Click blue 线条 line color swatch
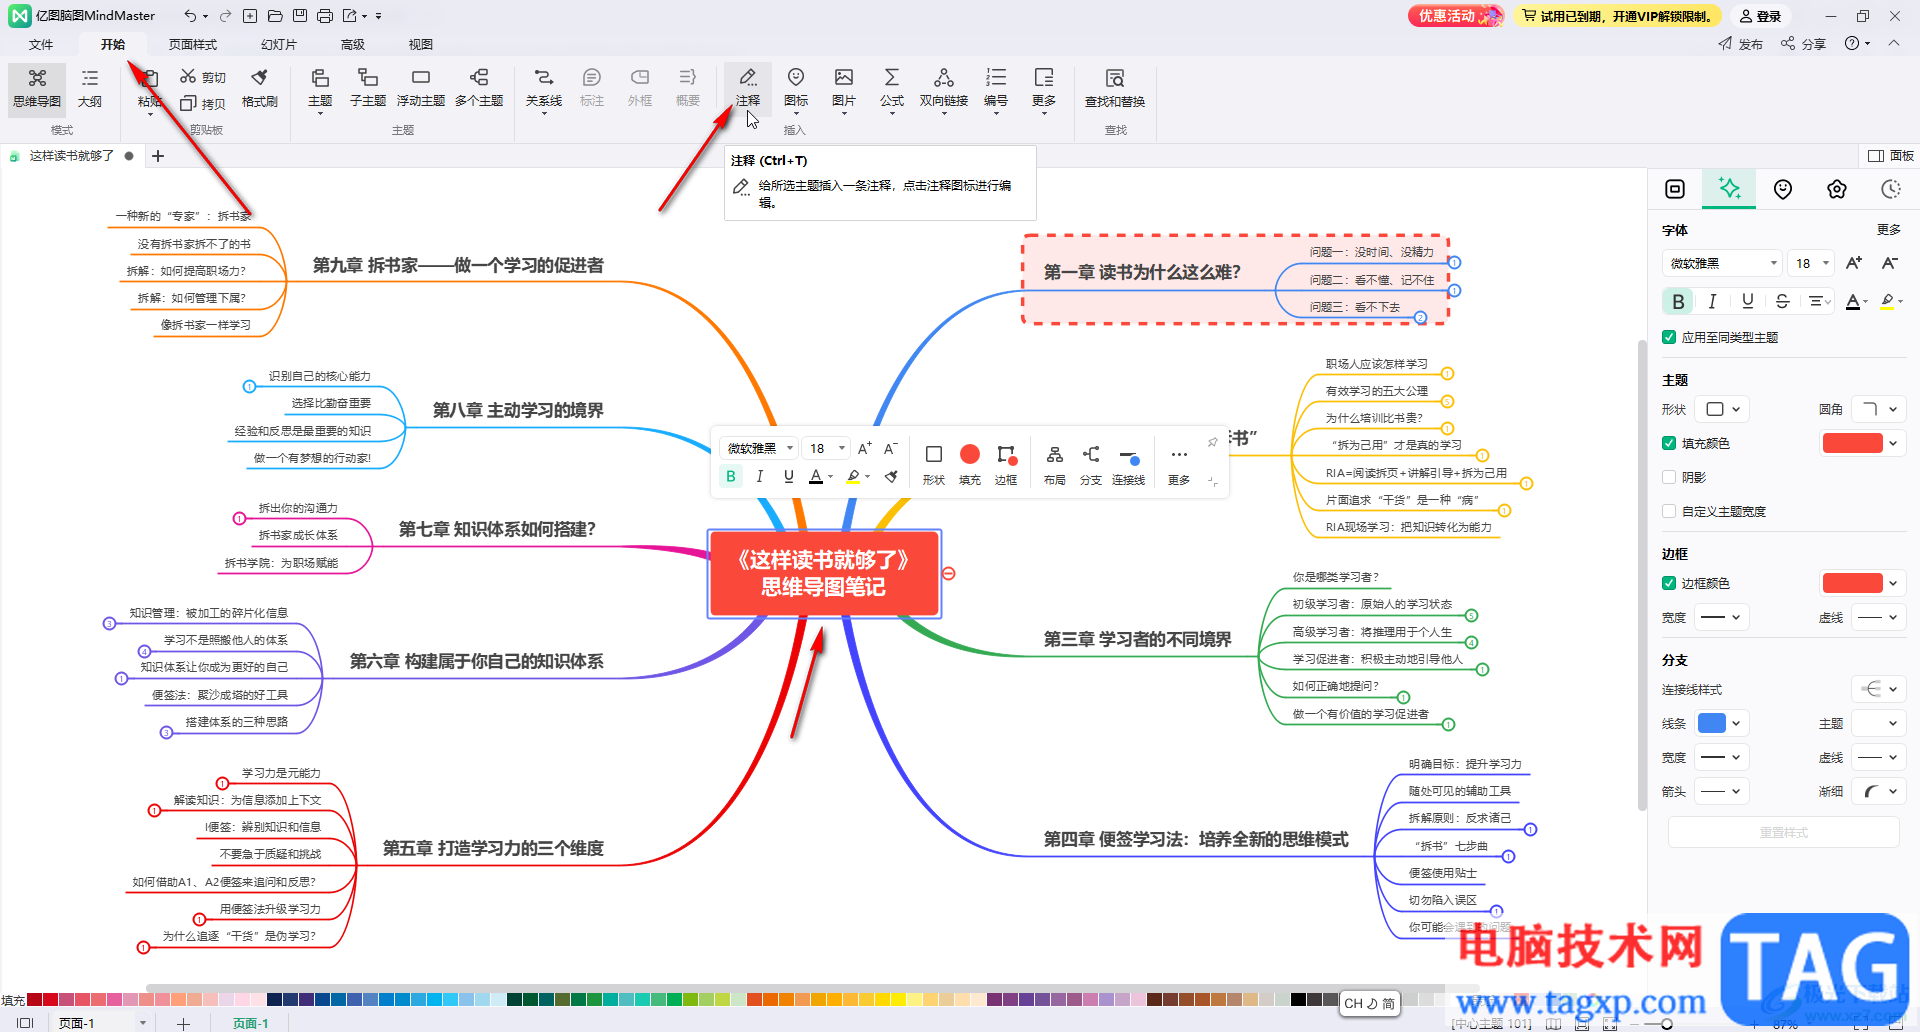This screenshot has width=1920, height=1032. click(1712, 723)
